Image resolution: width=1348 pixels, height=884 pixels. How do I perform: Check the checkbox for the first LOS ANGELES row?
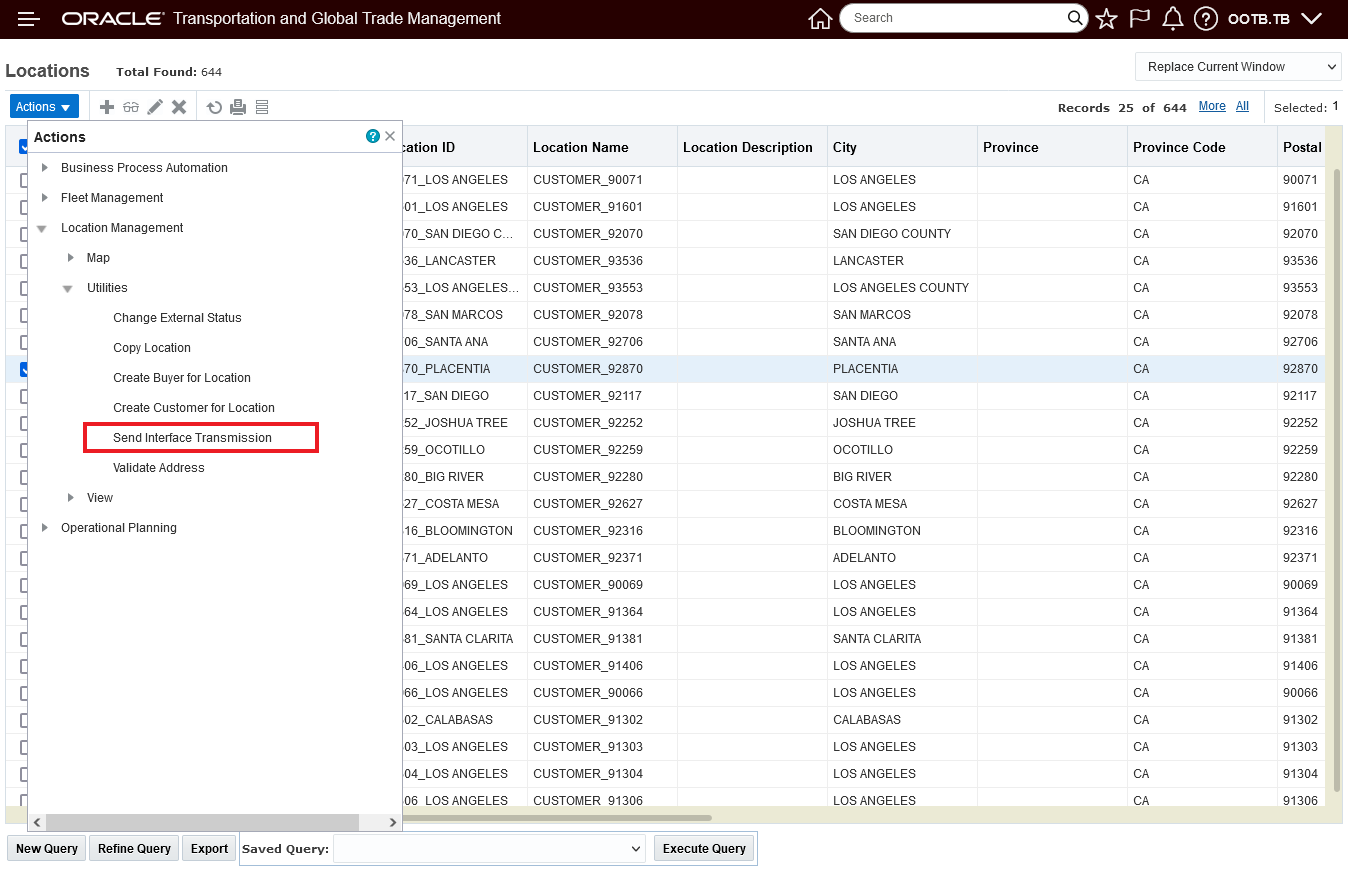(x=23, y=180)
